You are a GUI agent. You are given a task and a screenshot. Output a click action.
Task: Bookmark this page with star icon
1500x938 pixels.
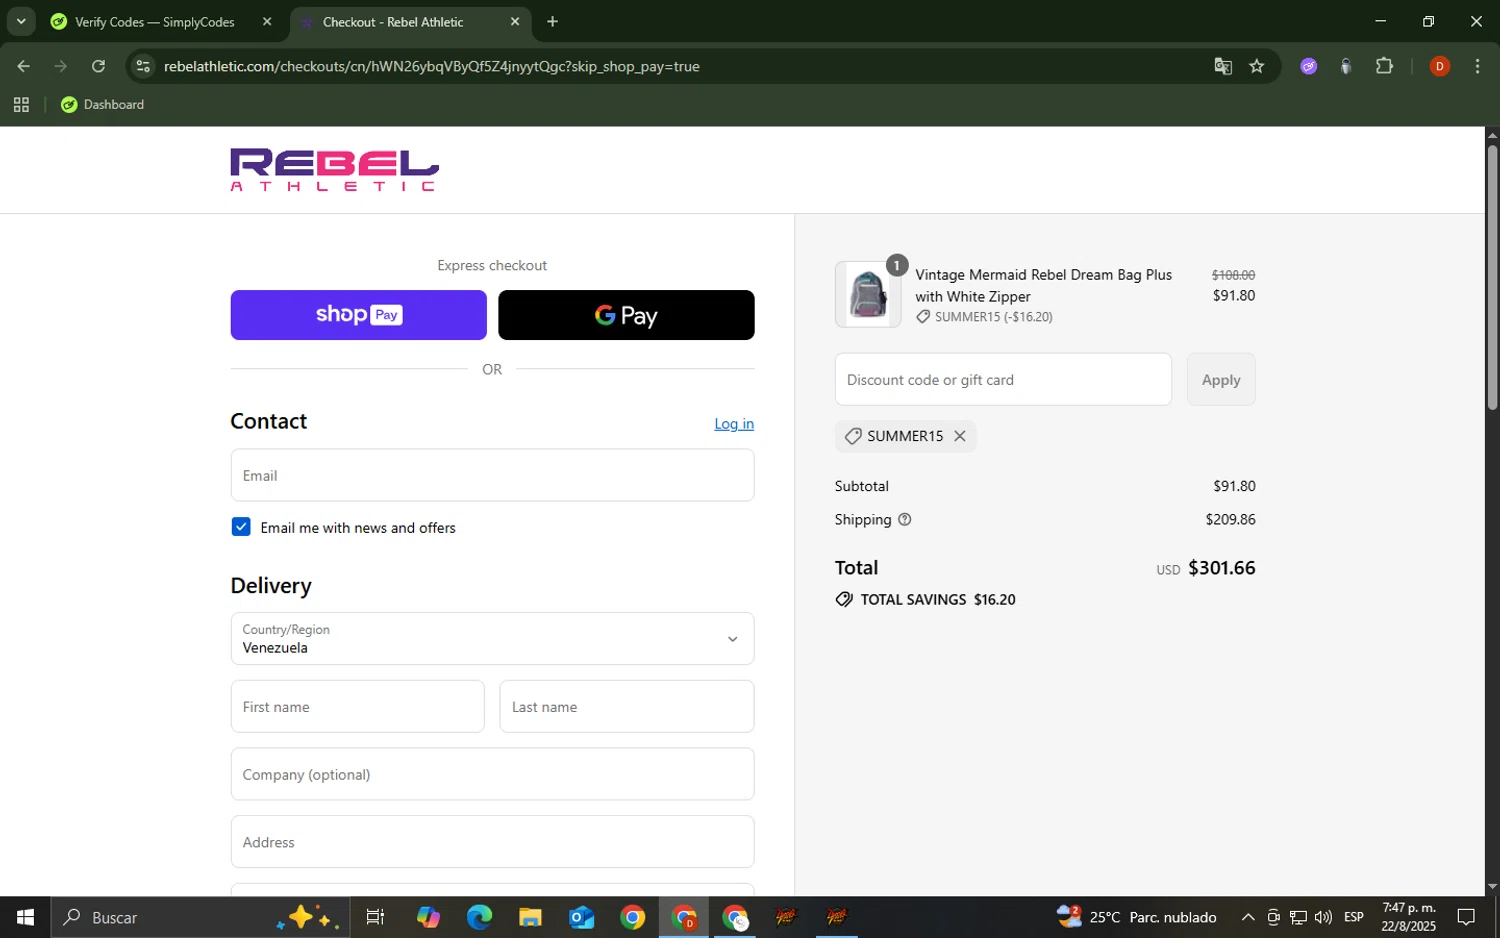(x=1257, y=66)
